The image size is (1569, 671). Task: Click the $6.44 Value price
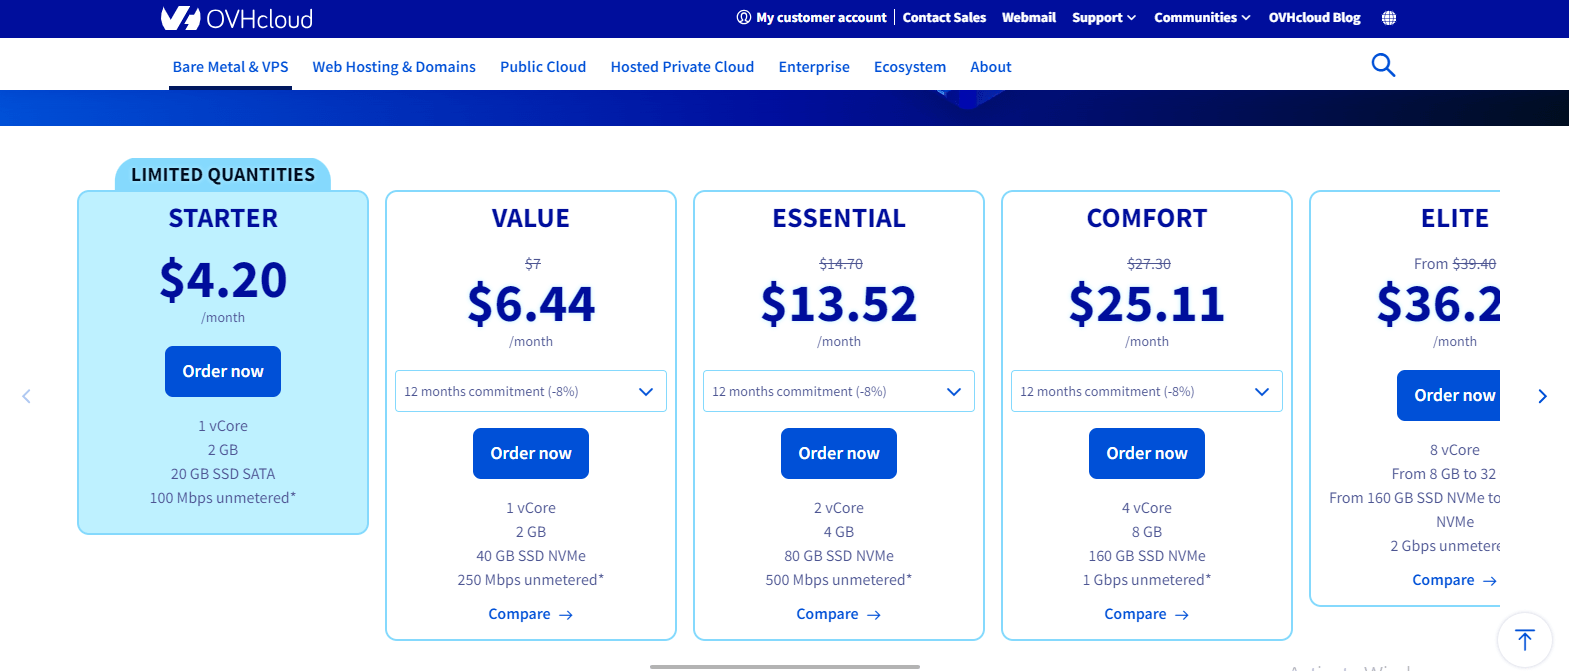click(531, 303)
